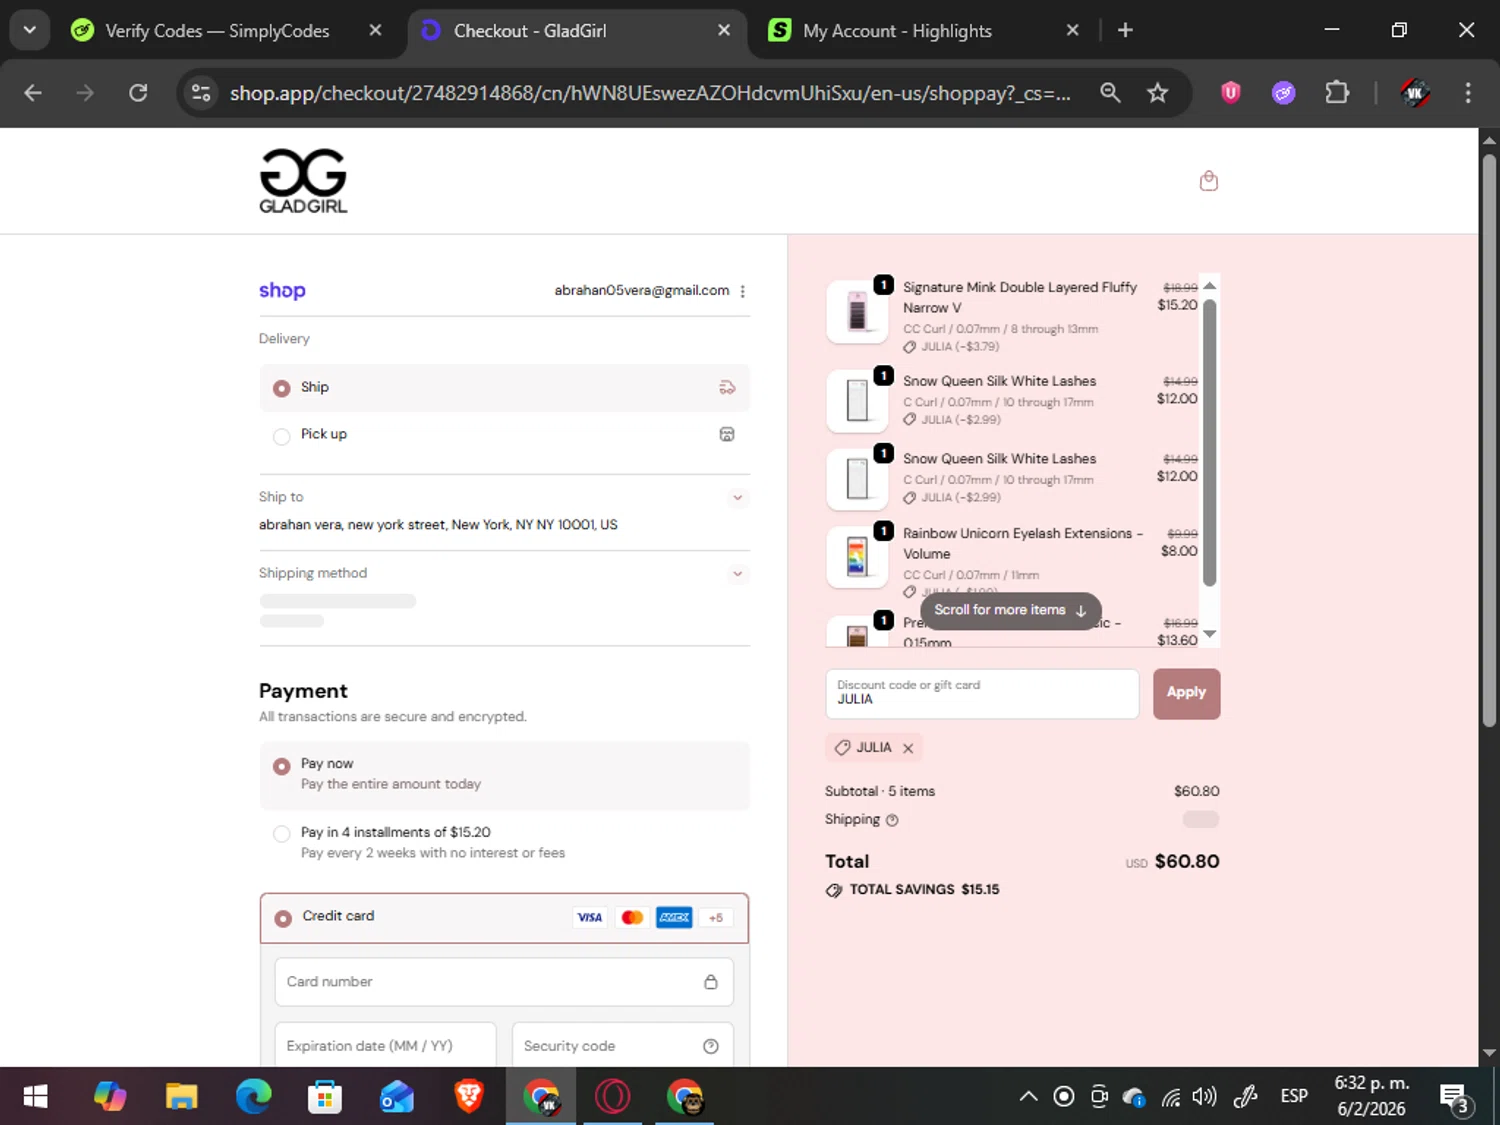Focus the Discount code or gift card field
The image size is (1500, 1125).
(x=981, y=693)
